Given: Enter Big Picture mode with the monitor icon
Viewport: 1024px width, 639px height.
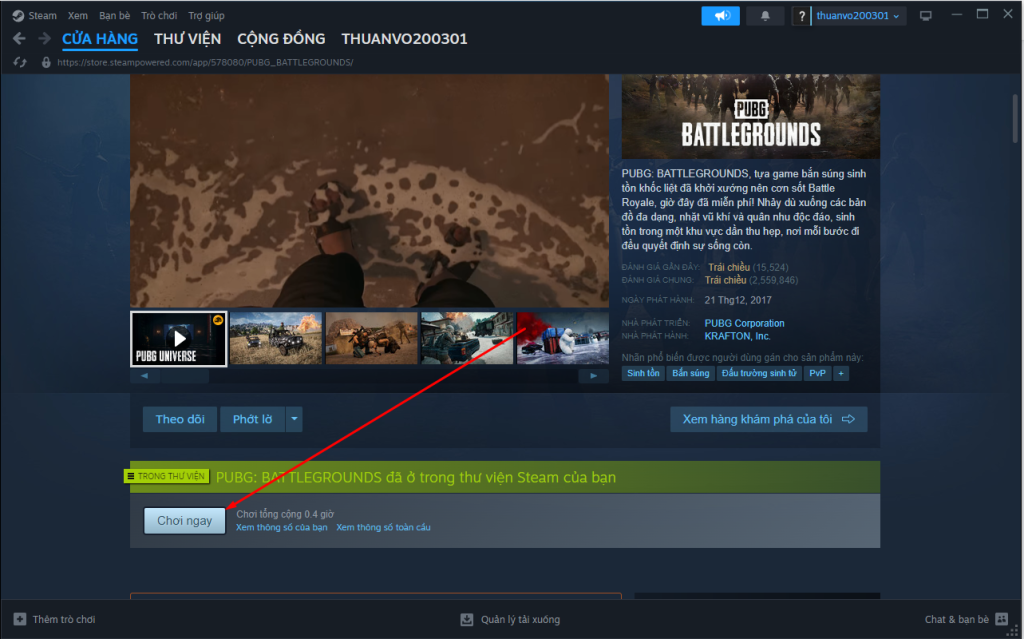Looking at the screenshot, I should (x=926, y=15).
